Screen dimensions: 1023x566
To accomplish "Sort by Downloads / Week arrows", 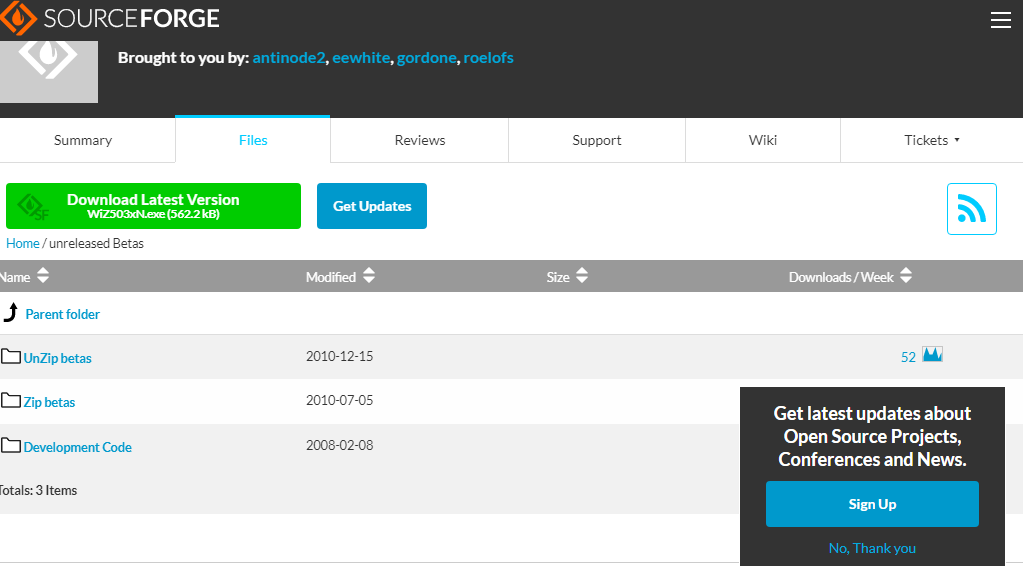I will click(x=906, y=276).
